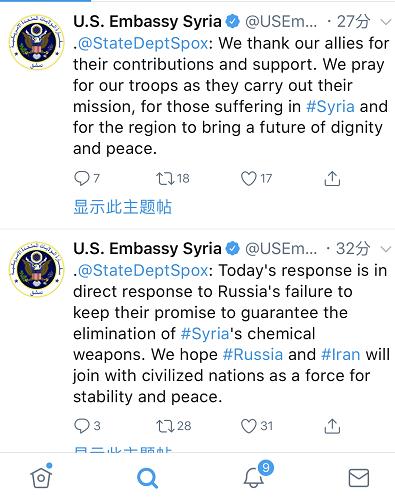Open U.S. Embassy Syria avatar on second tweet
The width and height of the screenshot is (395, 501).
36,269
